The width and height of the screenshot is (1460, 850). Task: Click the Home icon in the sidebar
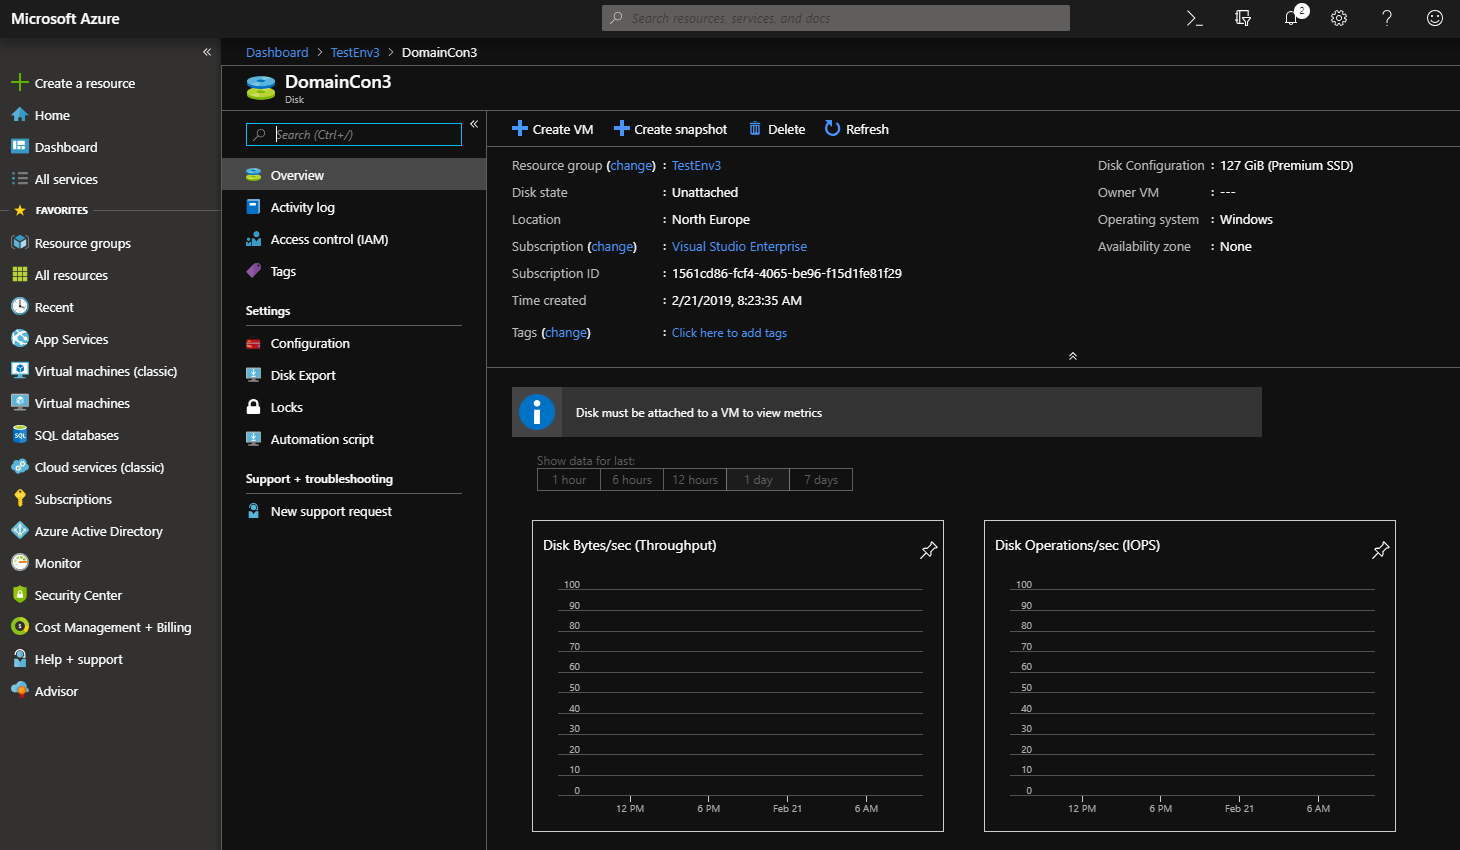19,115
